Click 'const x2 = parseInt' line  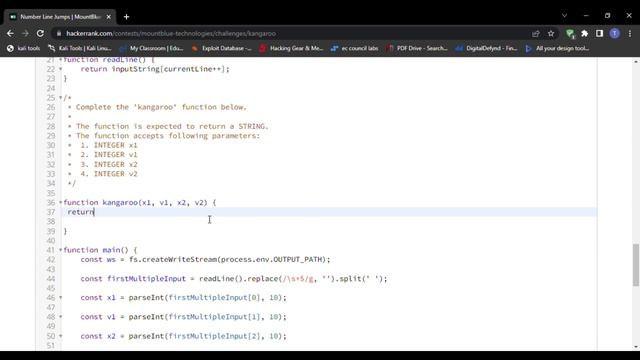coord(183,336)
